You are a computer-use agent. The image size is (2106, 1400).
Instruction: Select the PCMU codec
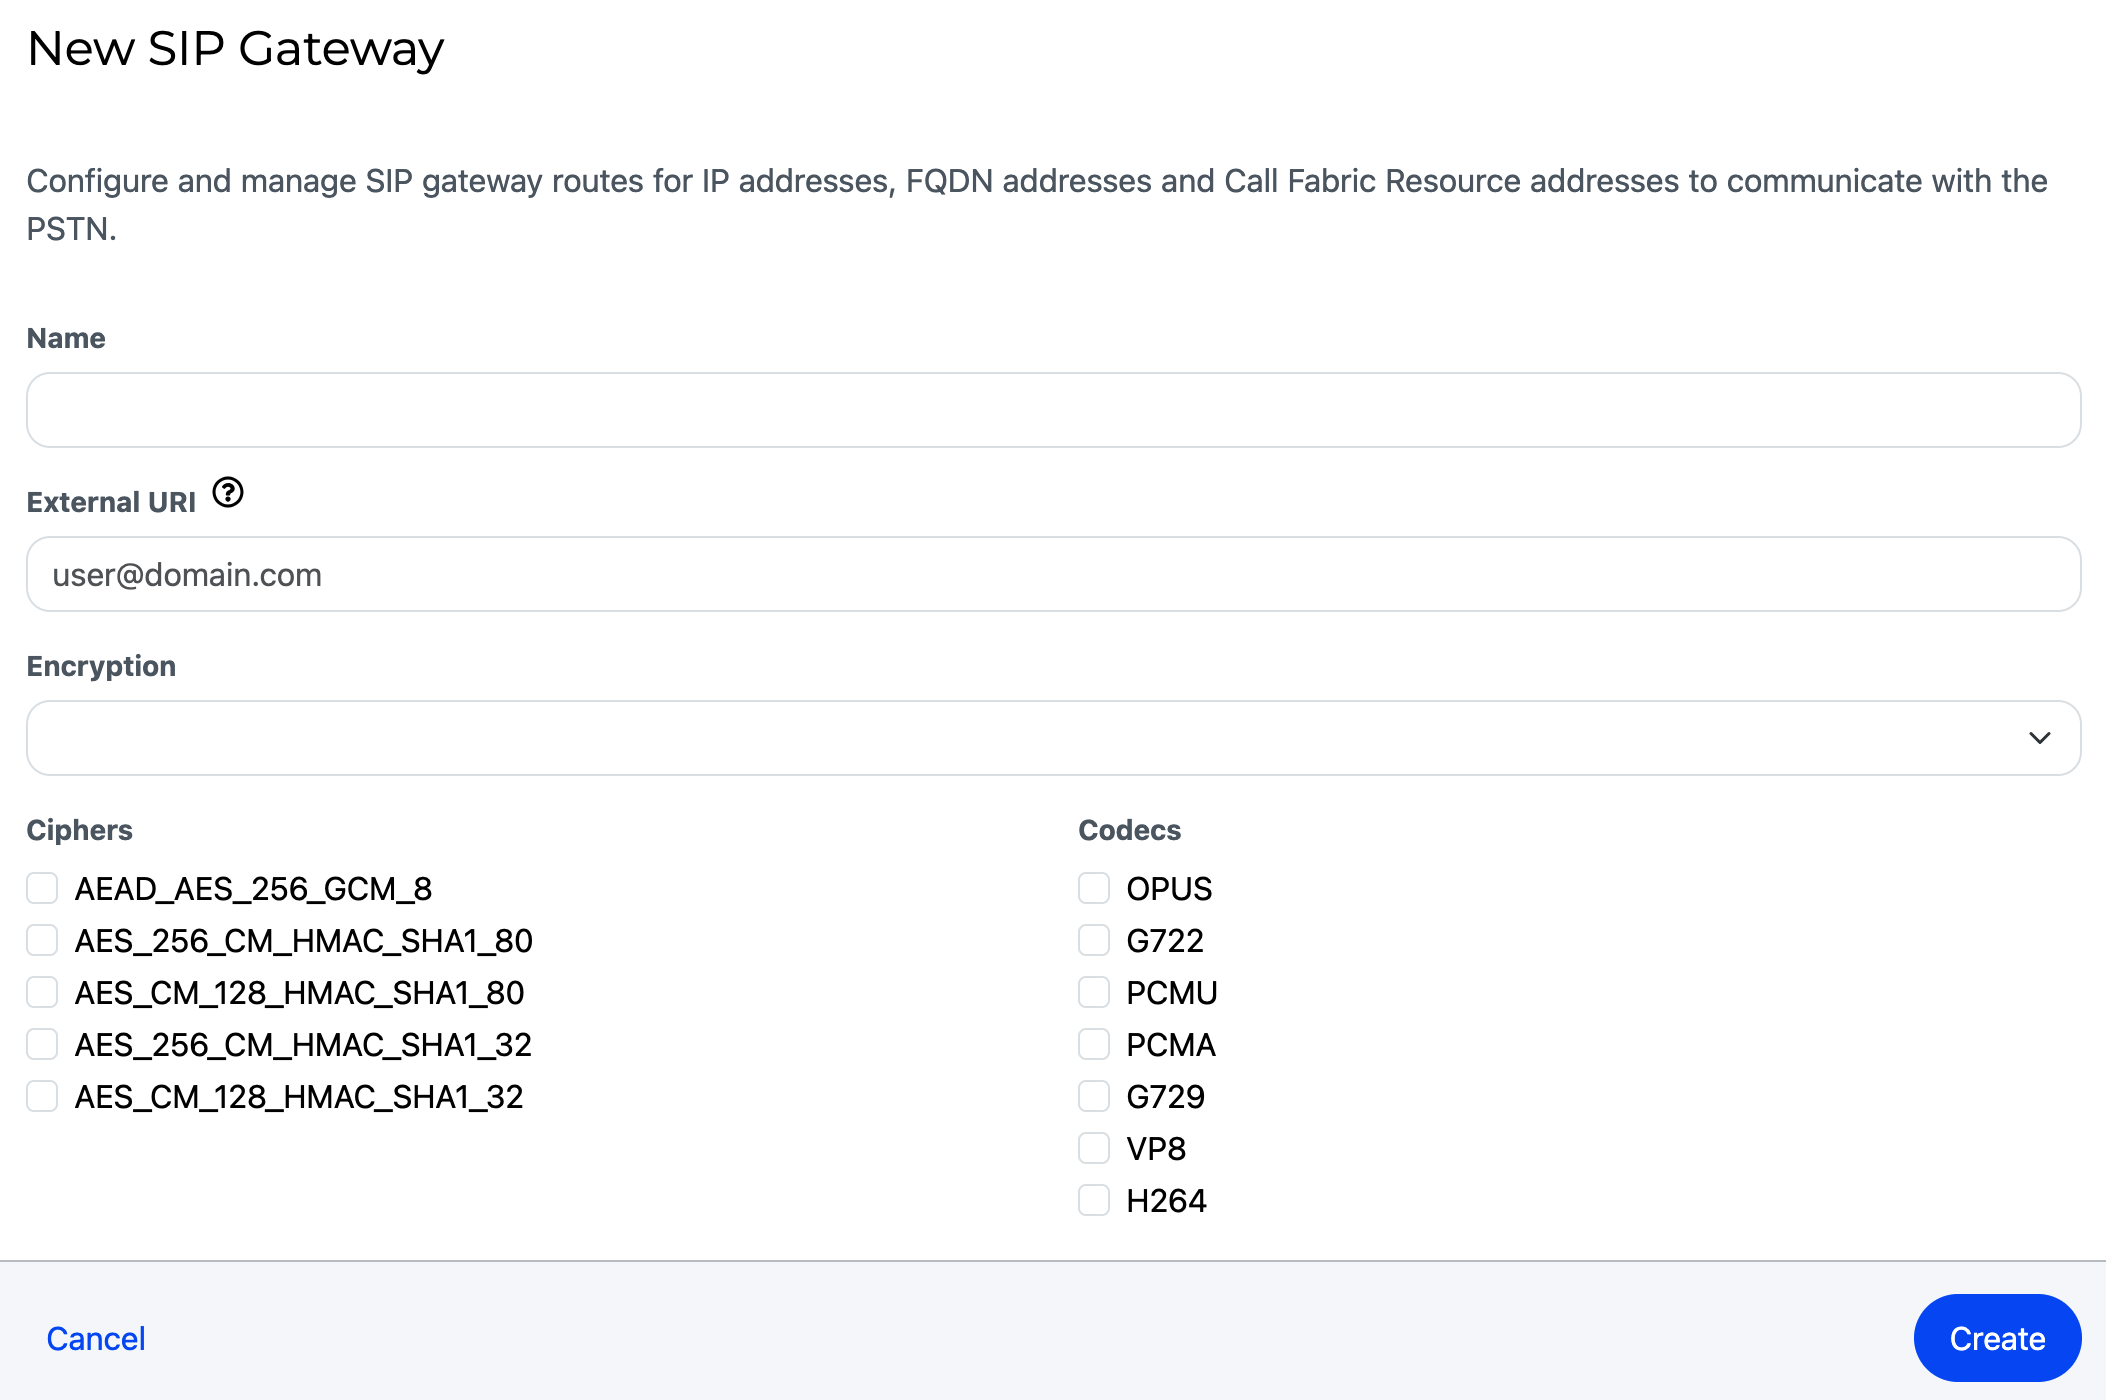coord(1093,992)
